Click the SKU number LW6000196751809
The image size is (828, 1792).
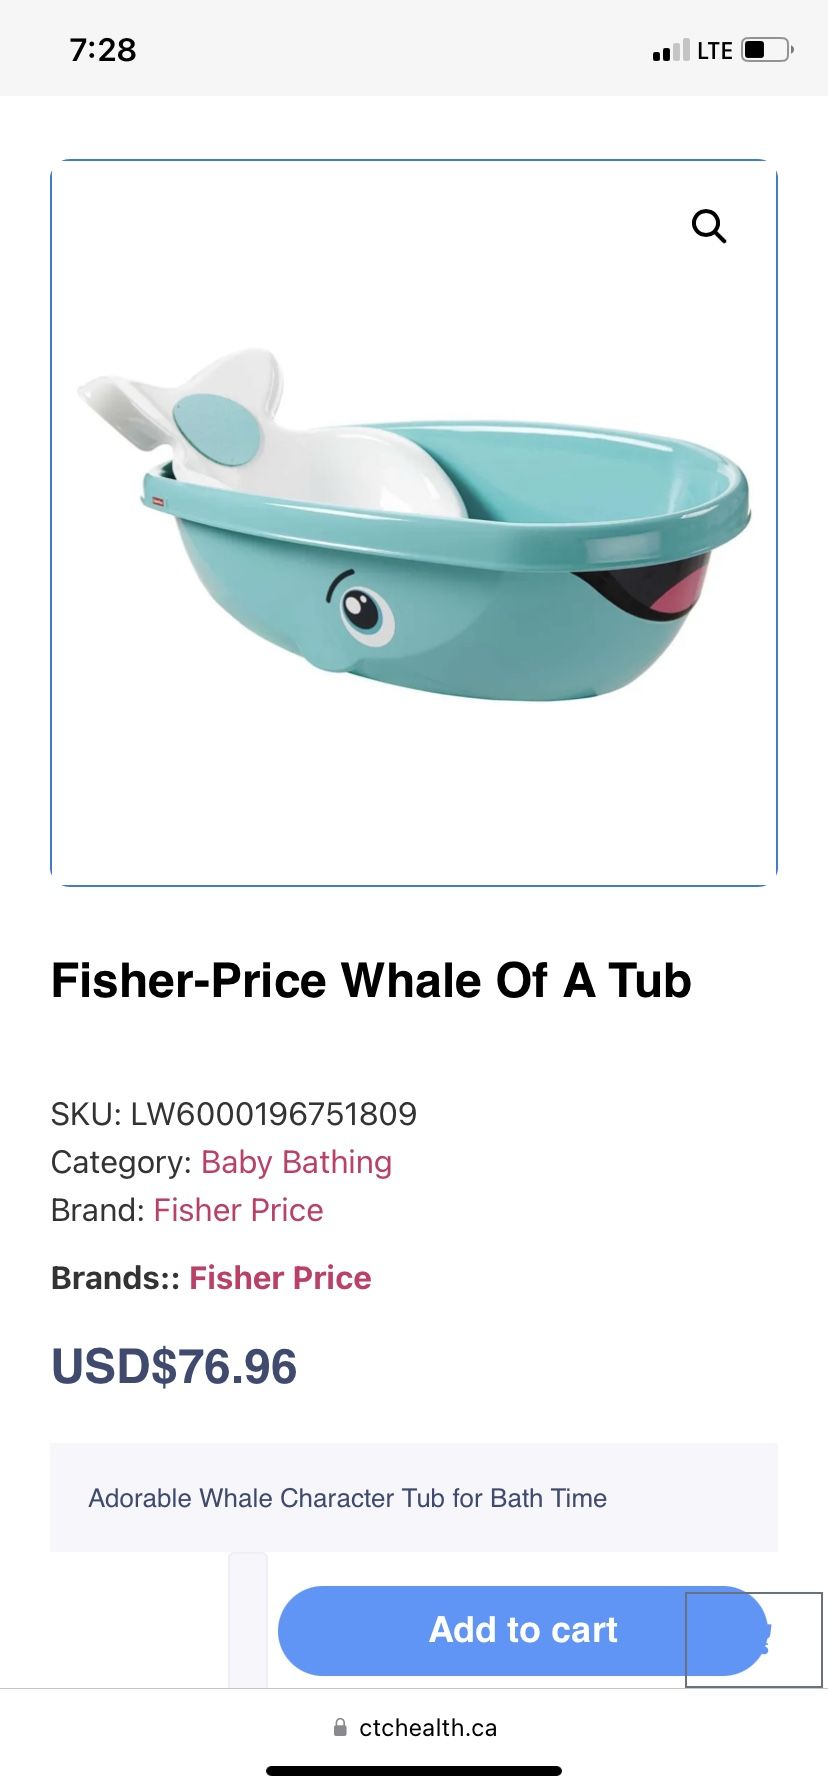(x=273, y=1114)
